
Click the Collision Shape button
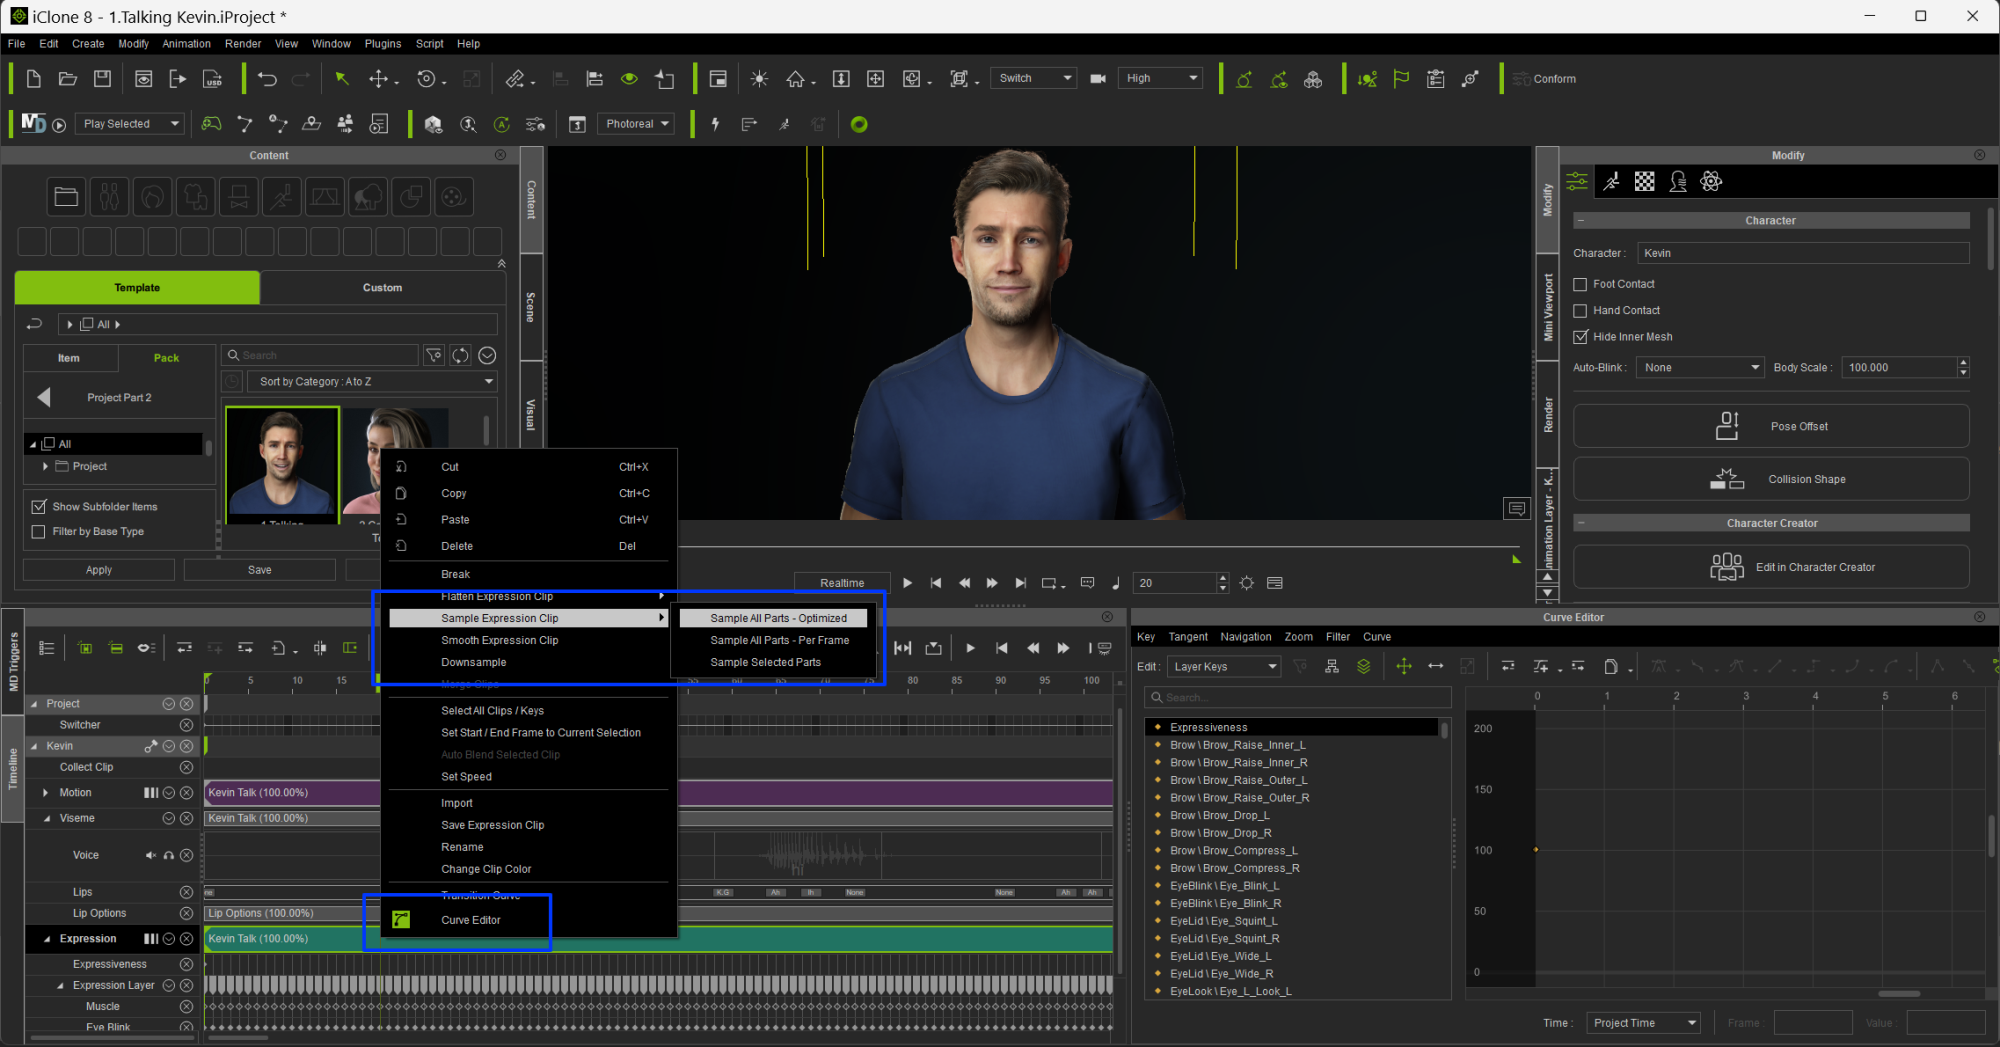pos(1771,479)
